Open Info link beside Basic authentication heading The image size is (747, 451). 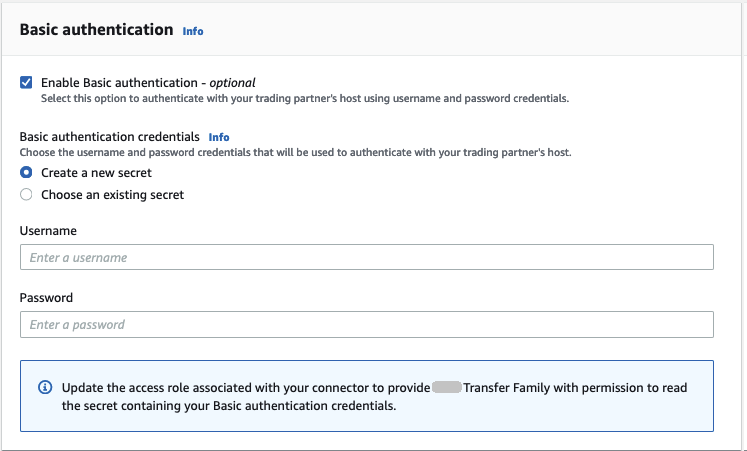click(x=193, y=31)
